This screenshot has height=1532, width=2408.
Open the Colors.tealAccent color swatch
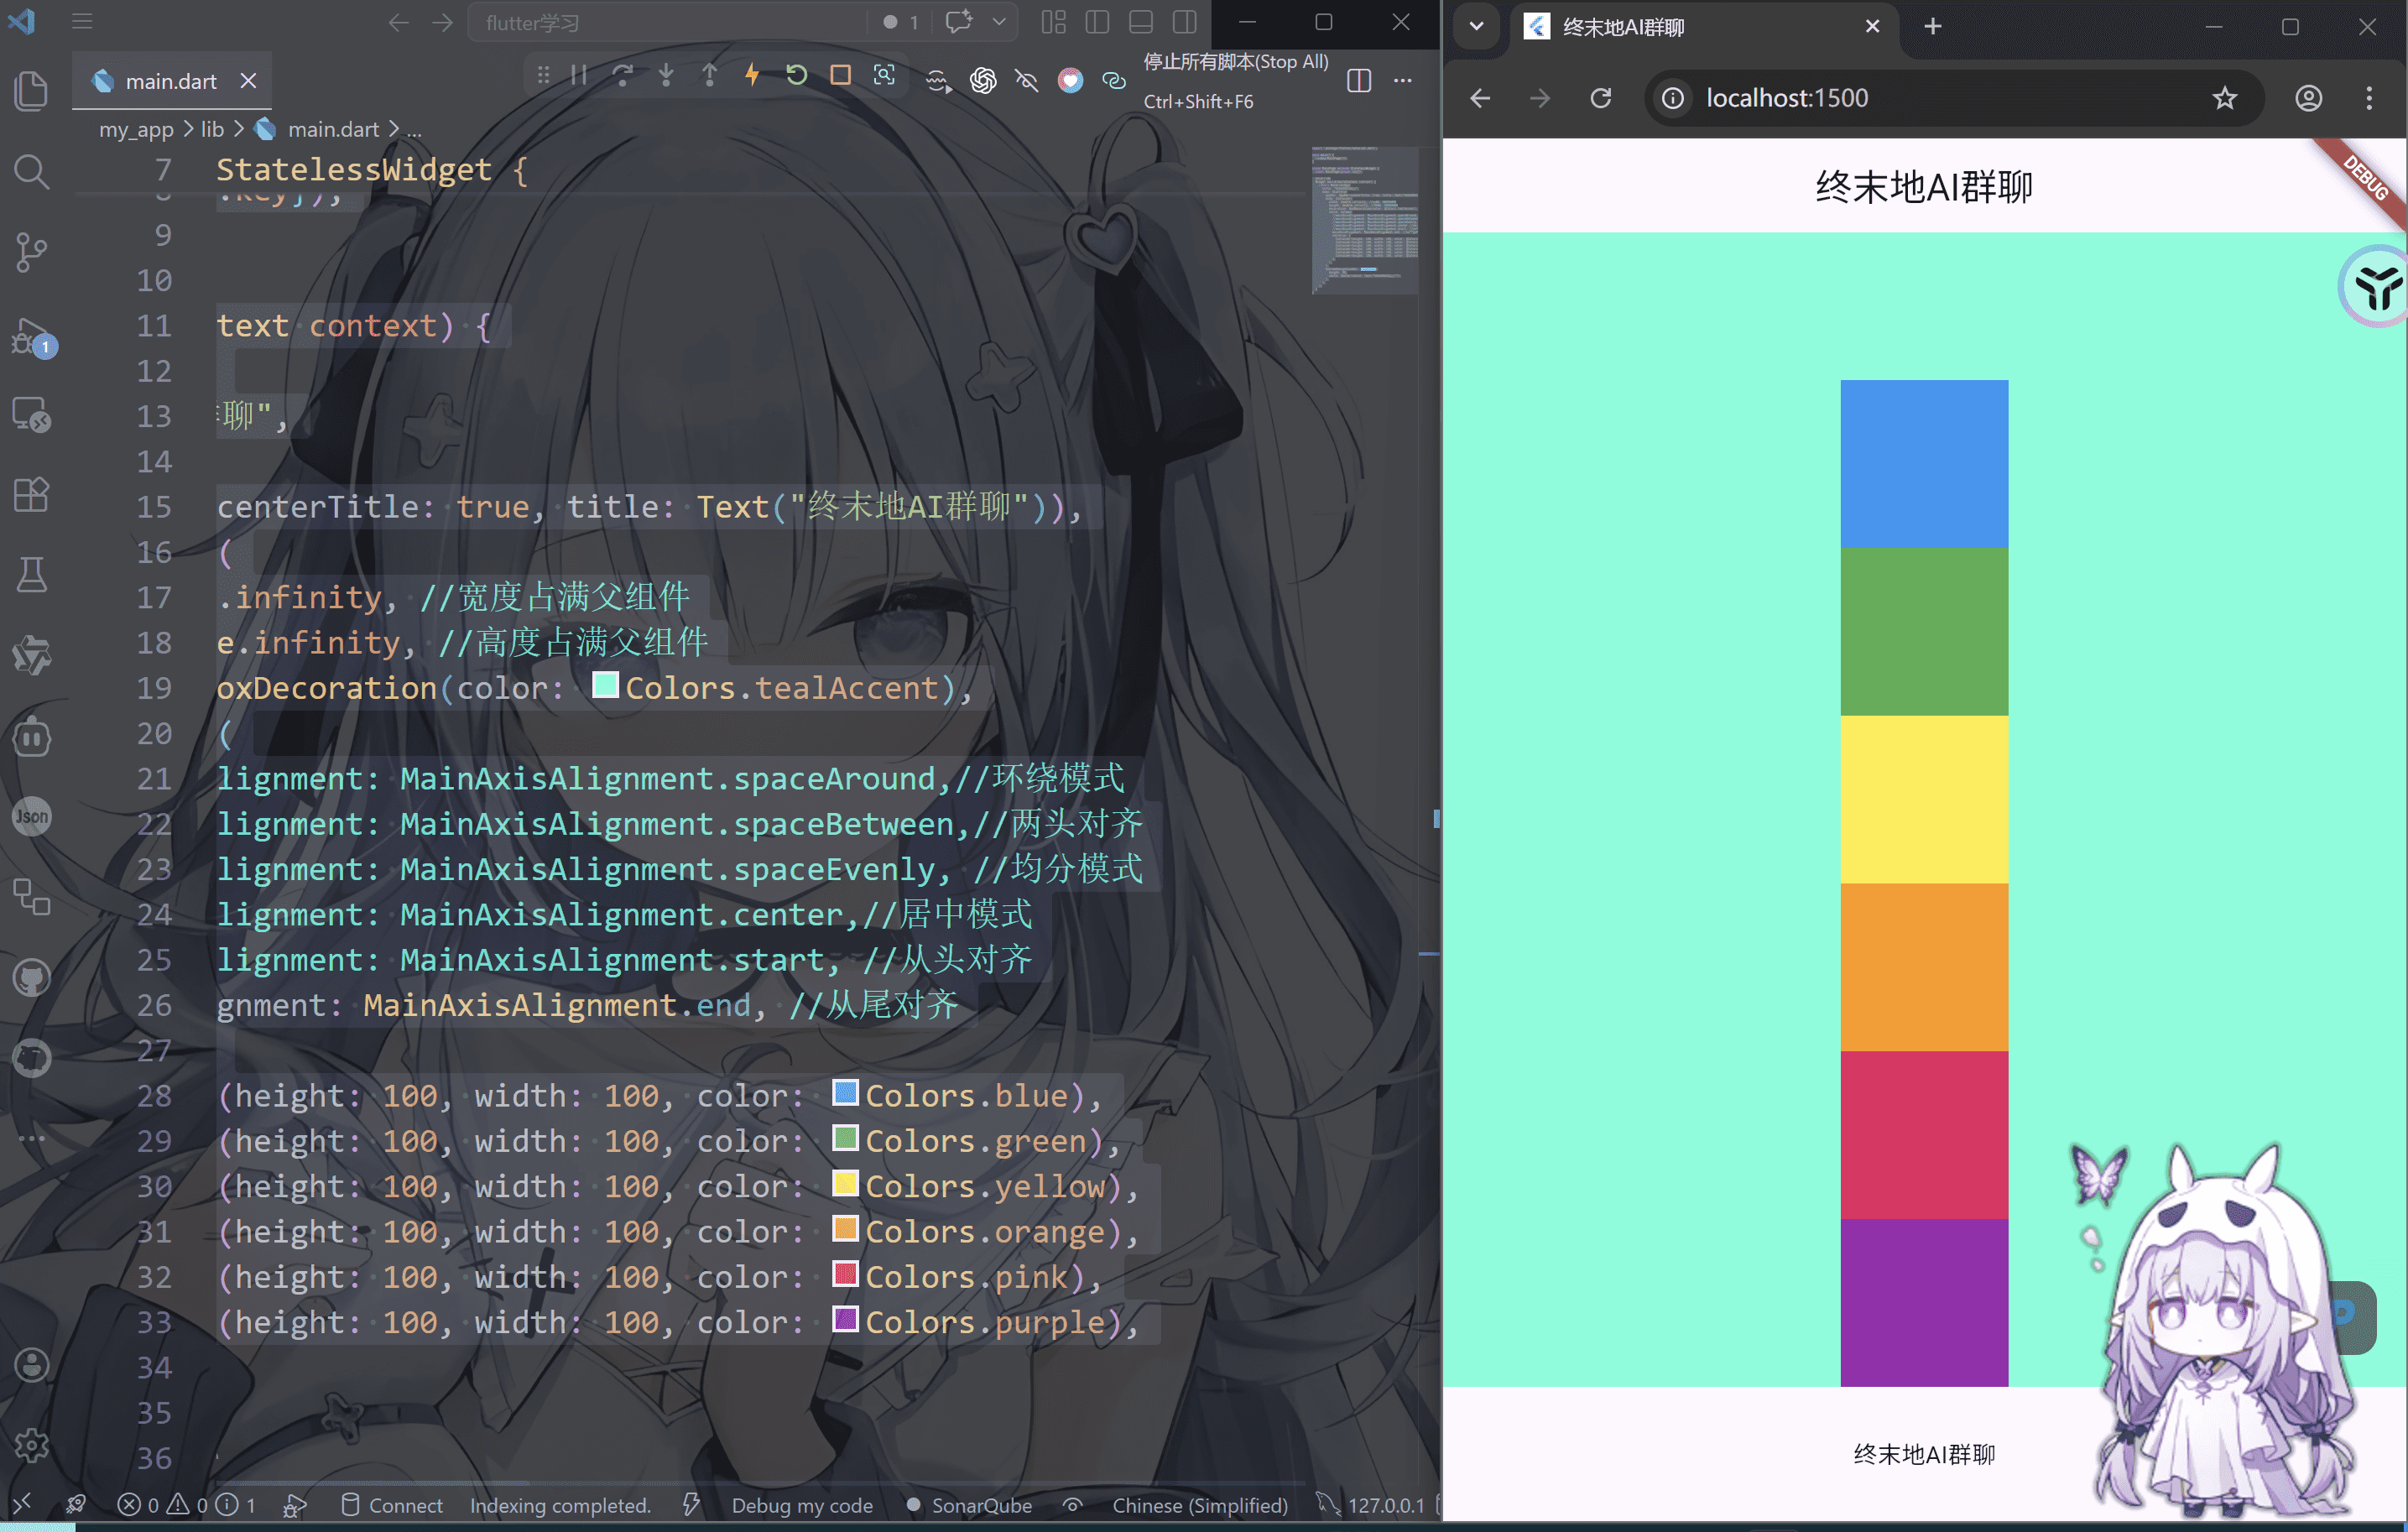tap(605, 685)
